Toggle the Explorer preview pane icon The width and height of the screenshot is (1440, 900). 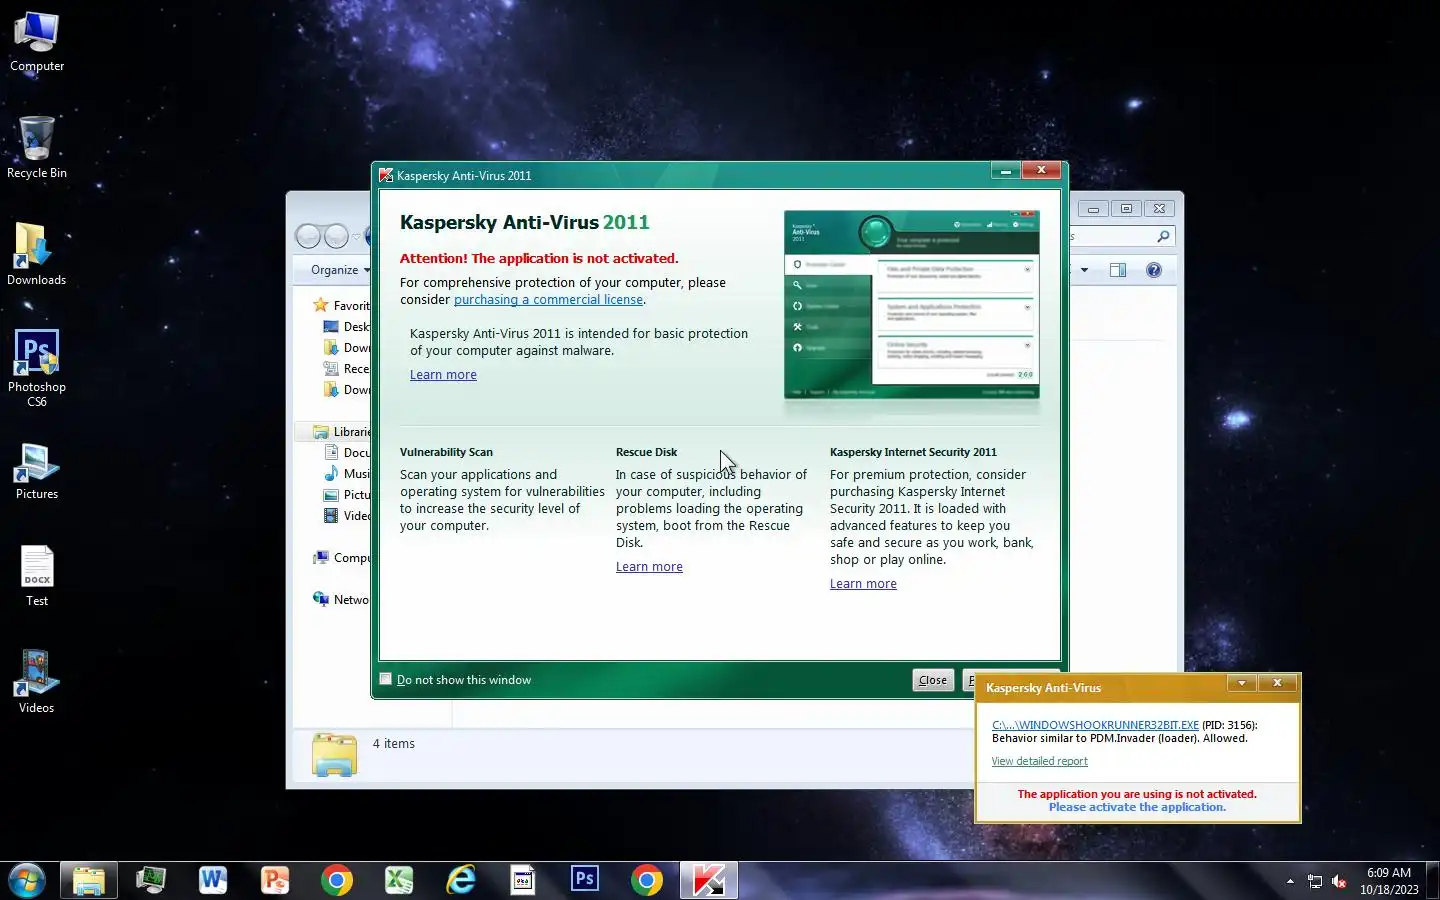point(1118,270)
